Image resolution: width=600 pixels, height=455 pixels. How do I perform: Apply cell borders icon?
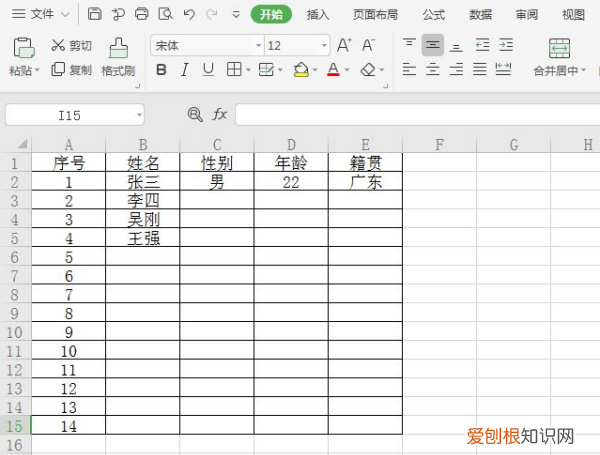234,70
